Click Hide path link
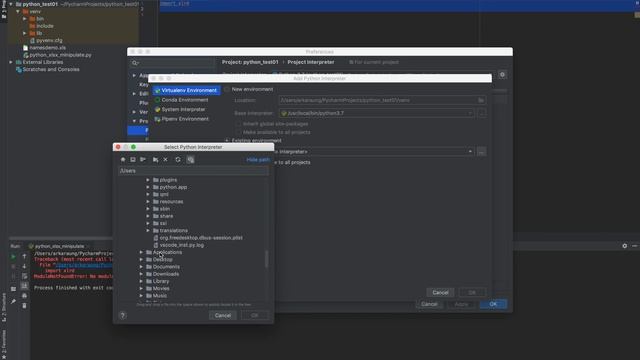Viewport: 640px width, 360px height. [258, 160]
